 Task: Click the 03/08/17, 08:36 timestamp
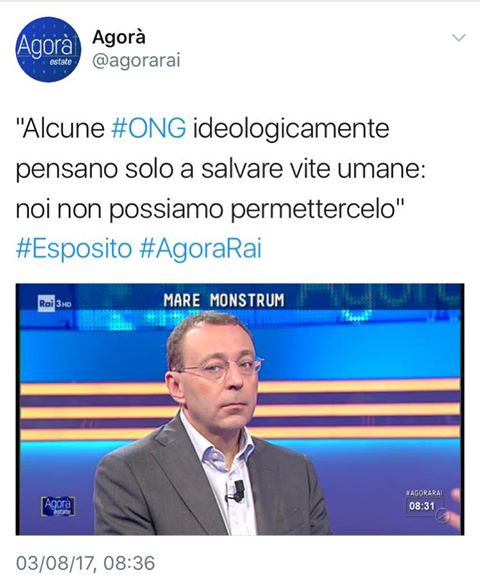[x=85, y=563]
